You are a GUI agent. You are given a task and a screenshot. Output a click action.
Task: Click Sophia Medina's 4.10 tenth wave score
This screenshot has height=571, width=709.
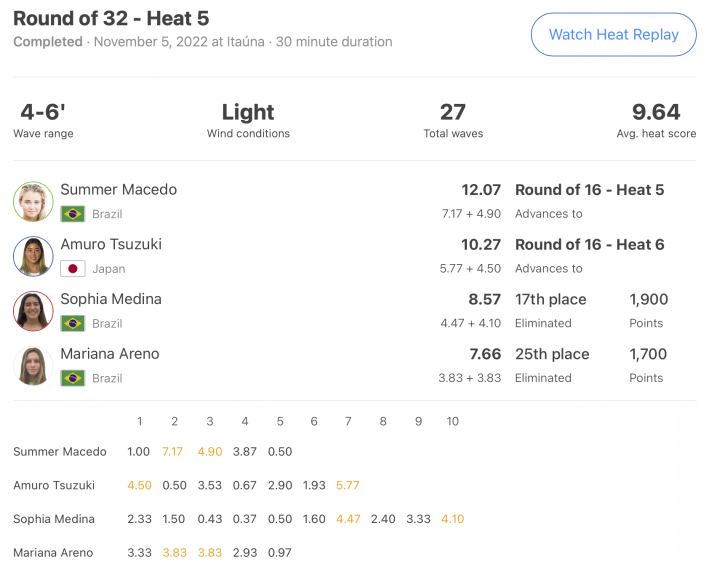(x=453, y=519)
